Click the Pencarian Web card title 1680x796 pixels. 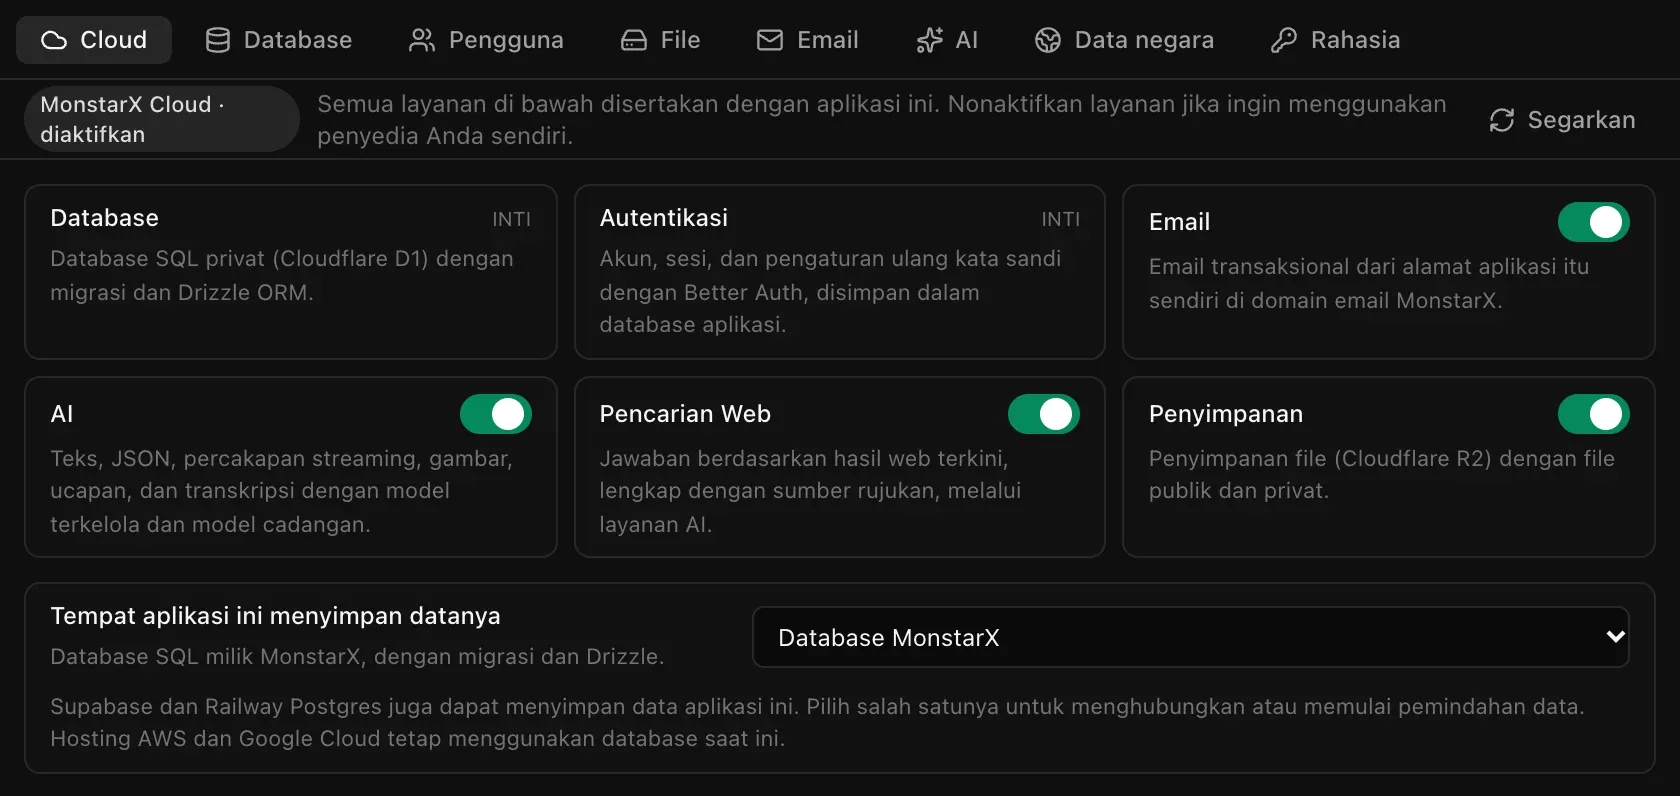685,414
